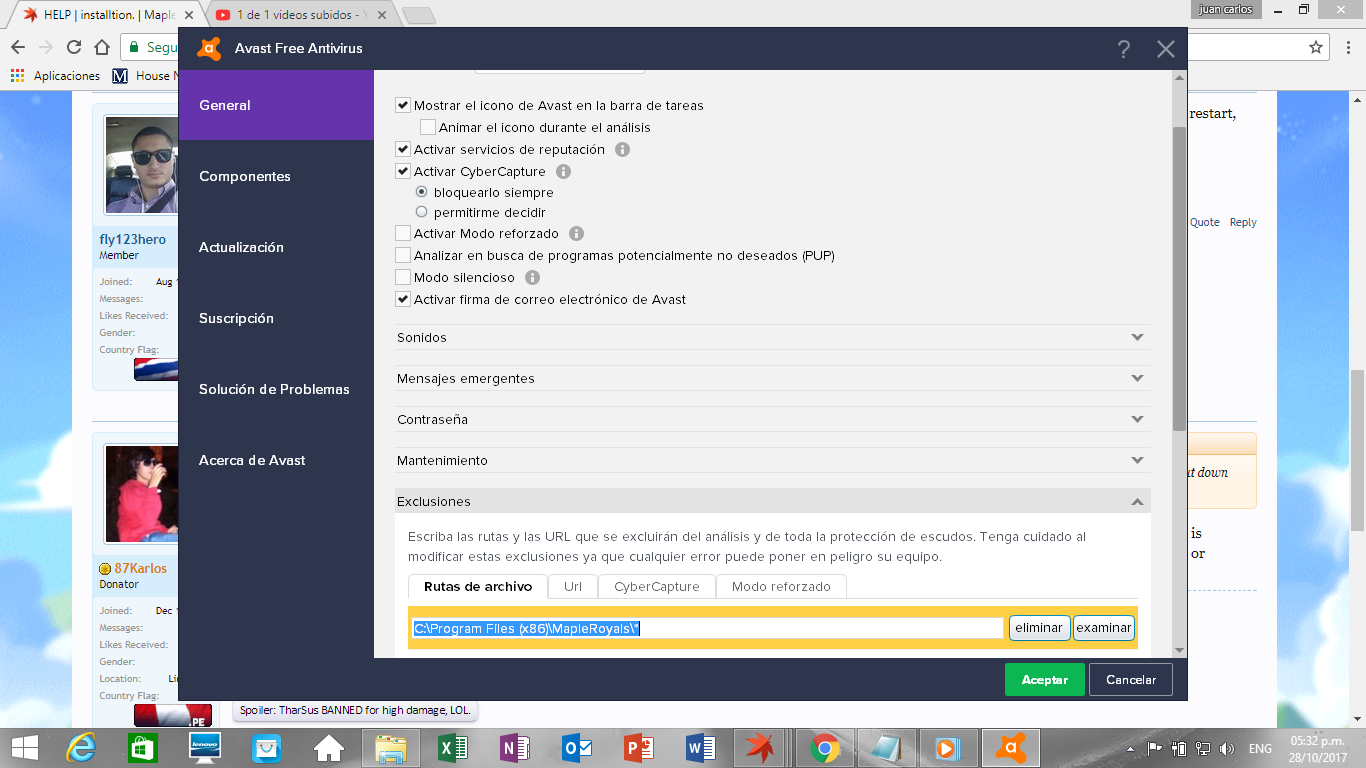Image resolution: width=1366 pixels, height=768 pixels.
Task: Click the help question mark icon in Avast
Action: tap(1124, 49)
